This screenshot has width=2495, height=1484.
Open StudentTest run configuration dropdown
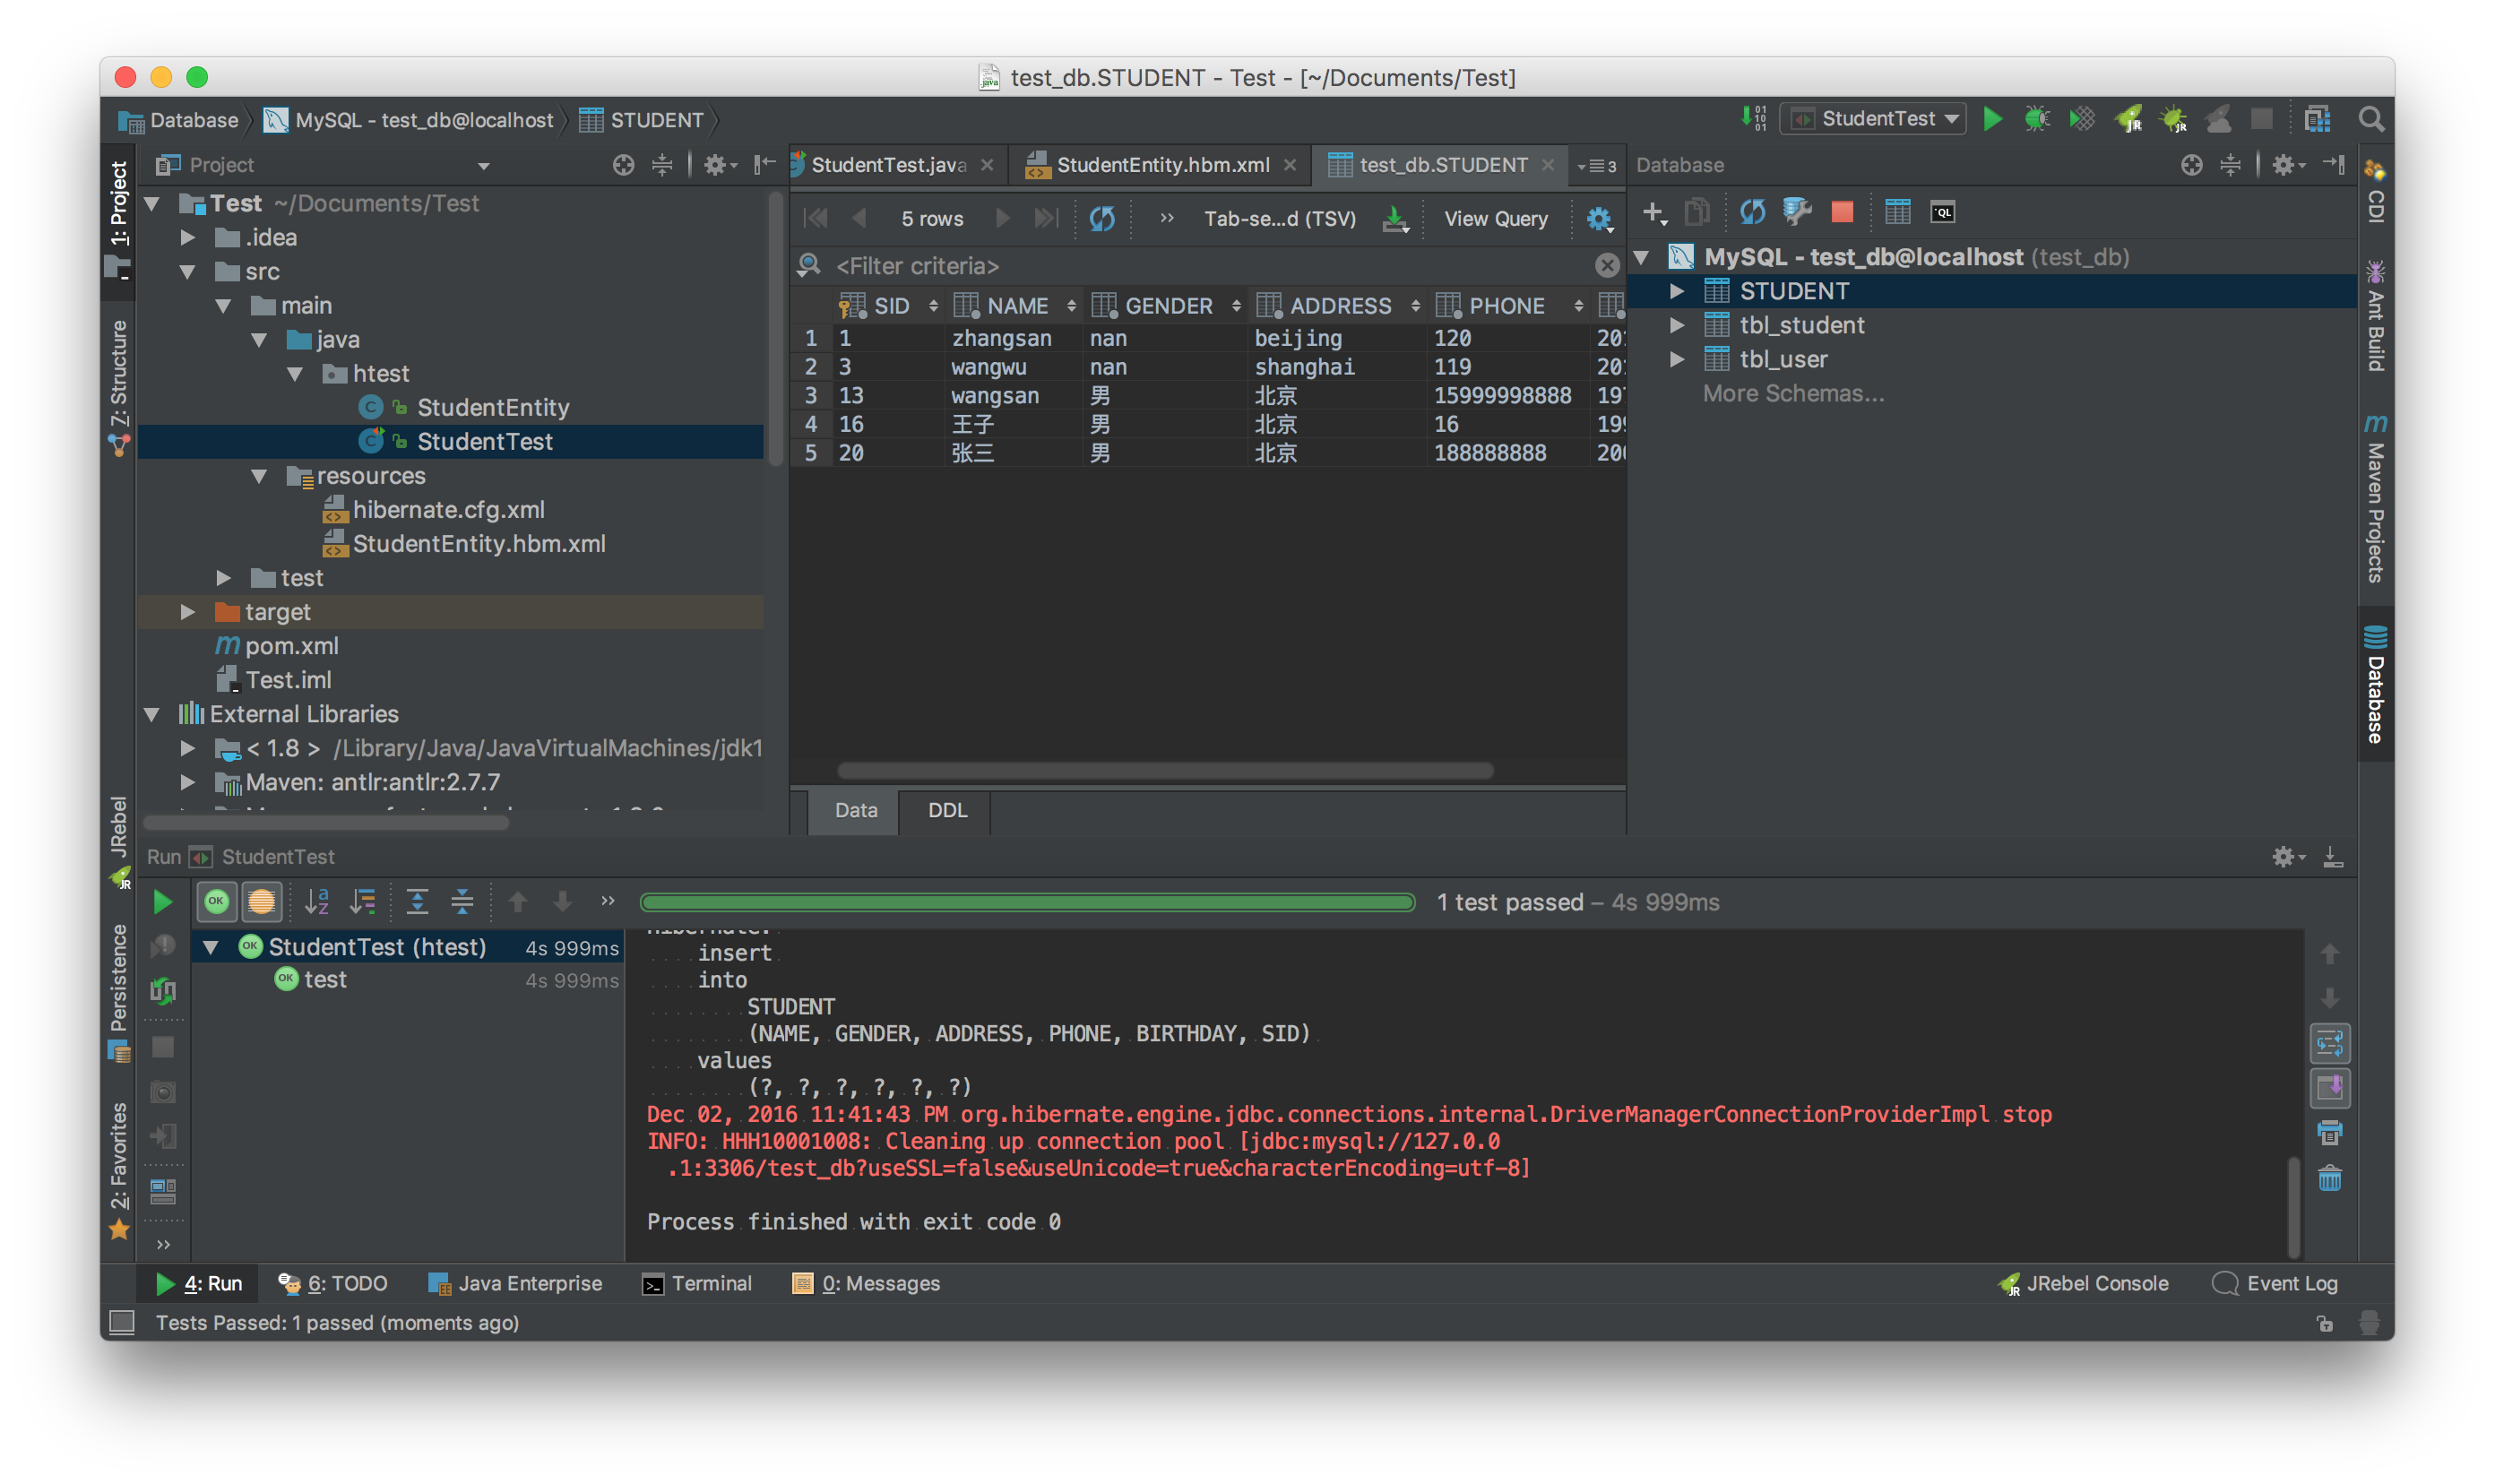(x=1872, y=119)
